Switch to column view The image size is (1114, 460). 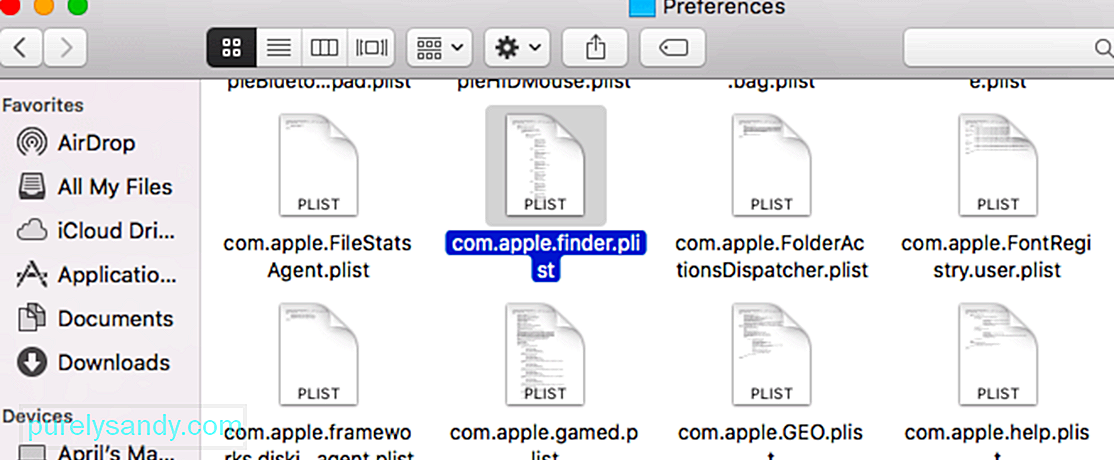click(x=324, y=48)
